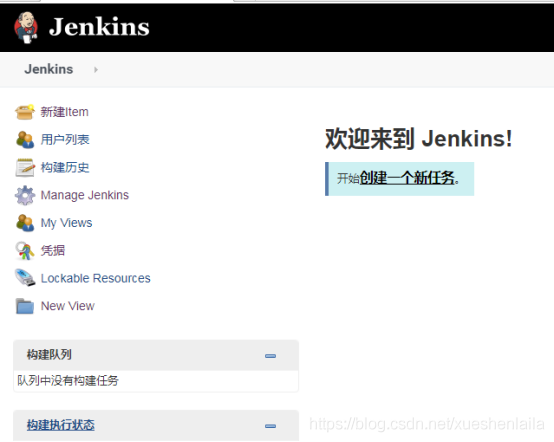The height and width of the screenshot is (442, 554).
Task: Open the New View link
Action: coord(68,306)
